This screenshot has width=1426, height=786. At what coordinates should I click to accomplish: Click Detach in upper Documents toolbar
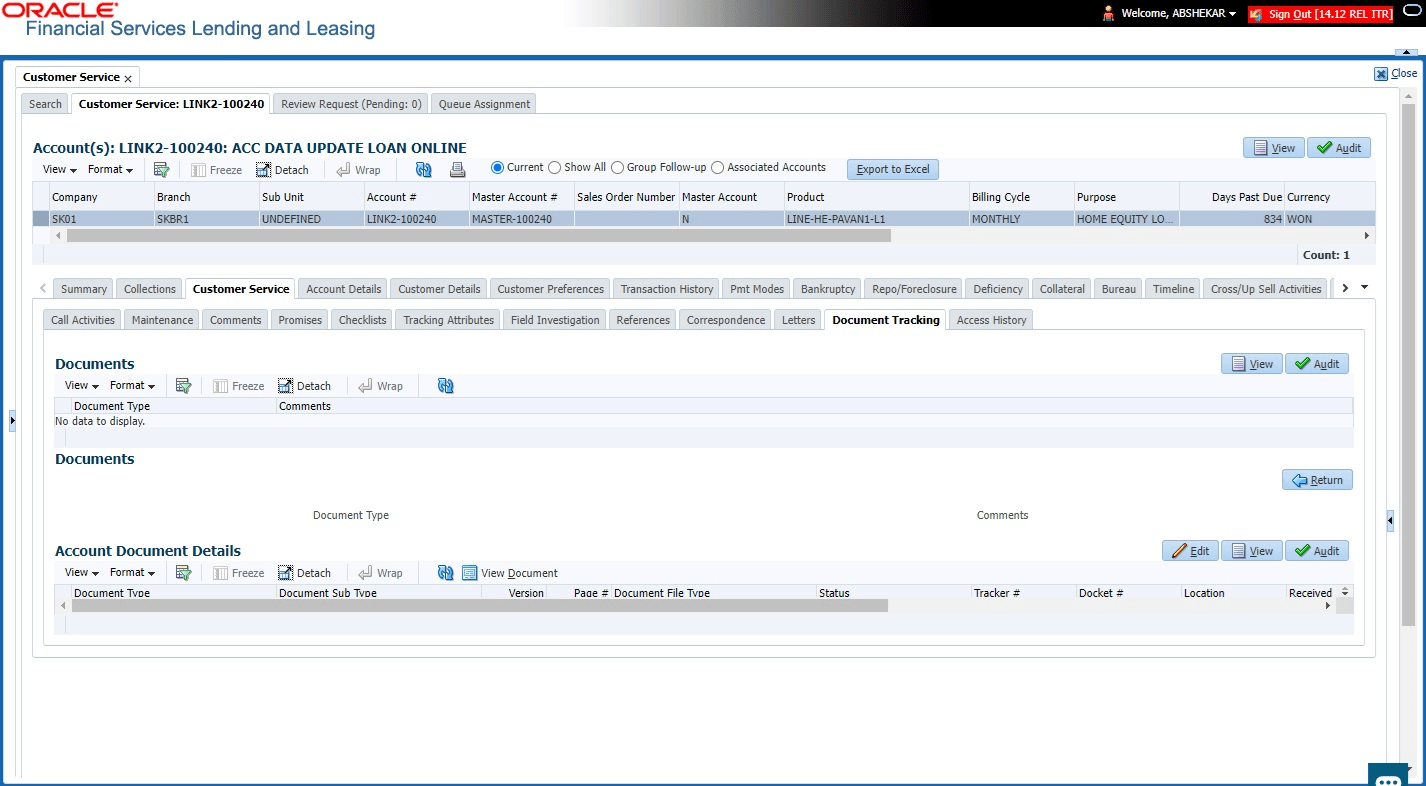pyautogui.click(x=304, y=386)
